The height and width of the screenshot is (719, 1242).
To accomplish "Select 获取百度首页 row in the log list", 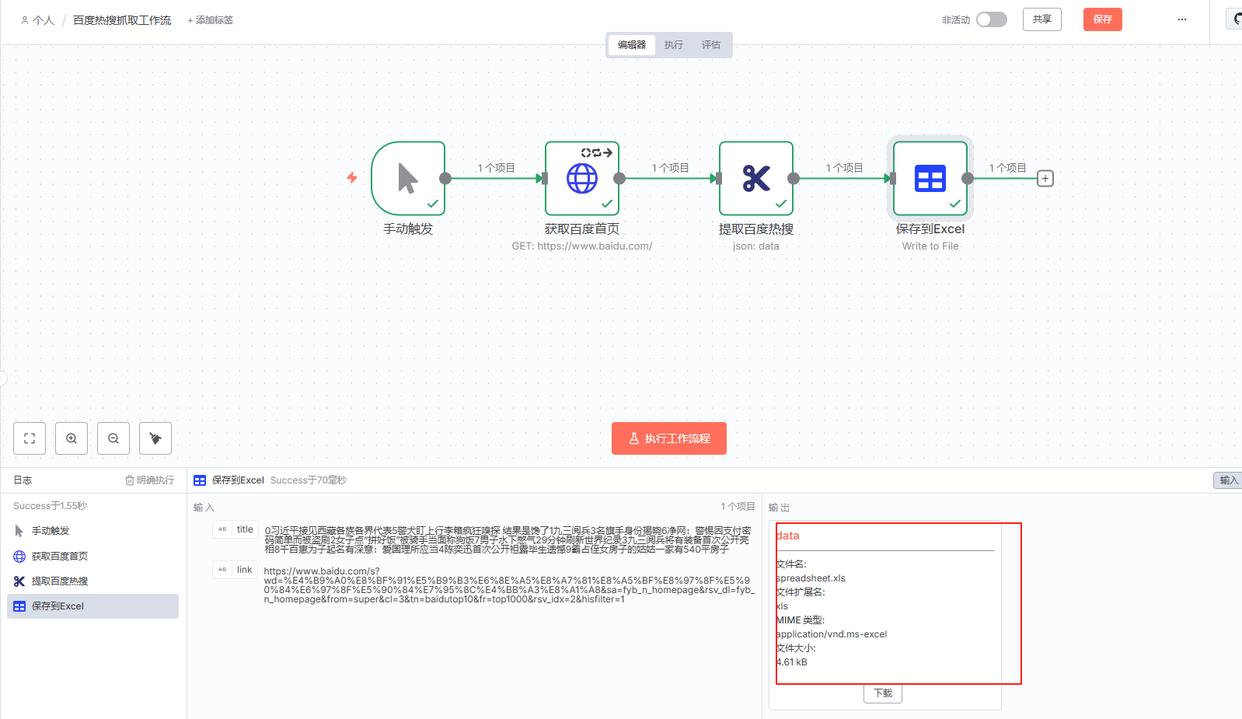I will (x=93, y=556).
